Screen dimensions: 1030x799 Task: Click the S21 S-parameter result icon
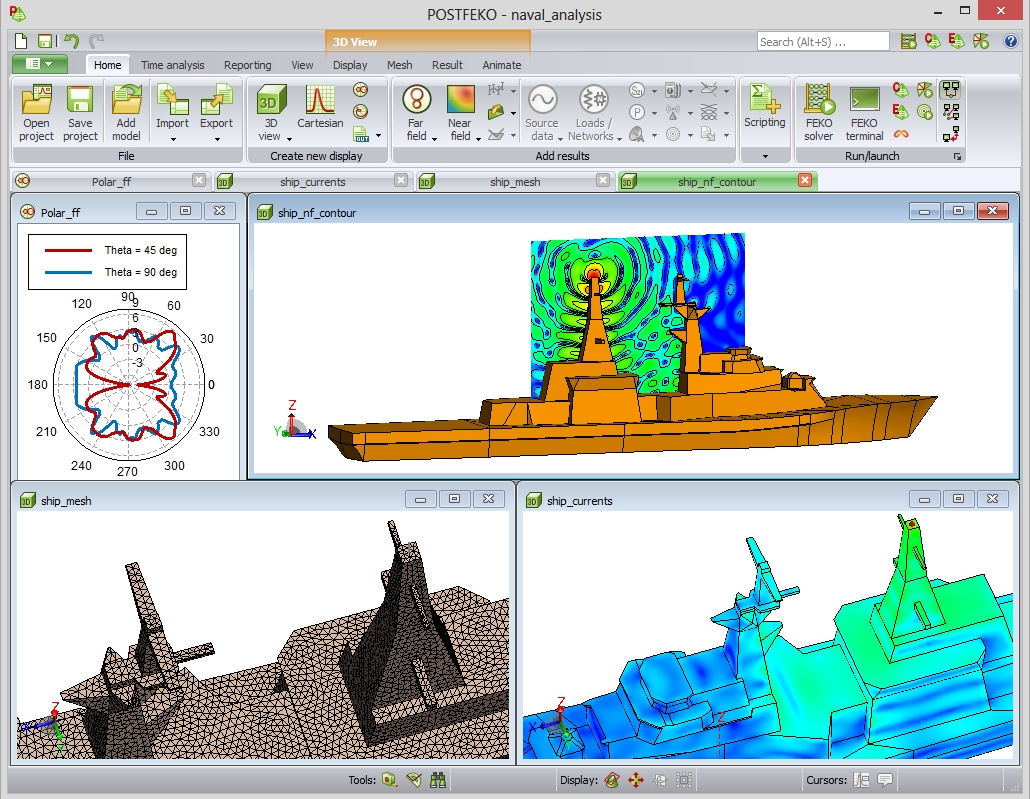coord(636,90)
